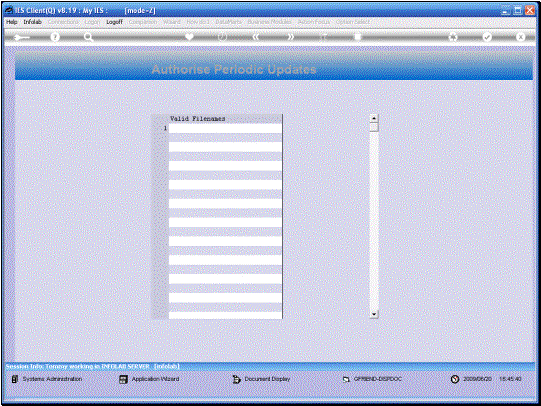Click the magnifying glass search icon

coord(88,37)
